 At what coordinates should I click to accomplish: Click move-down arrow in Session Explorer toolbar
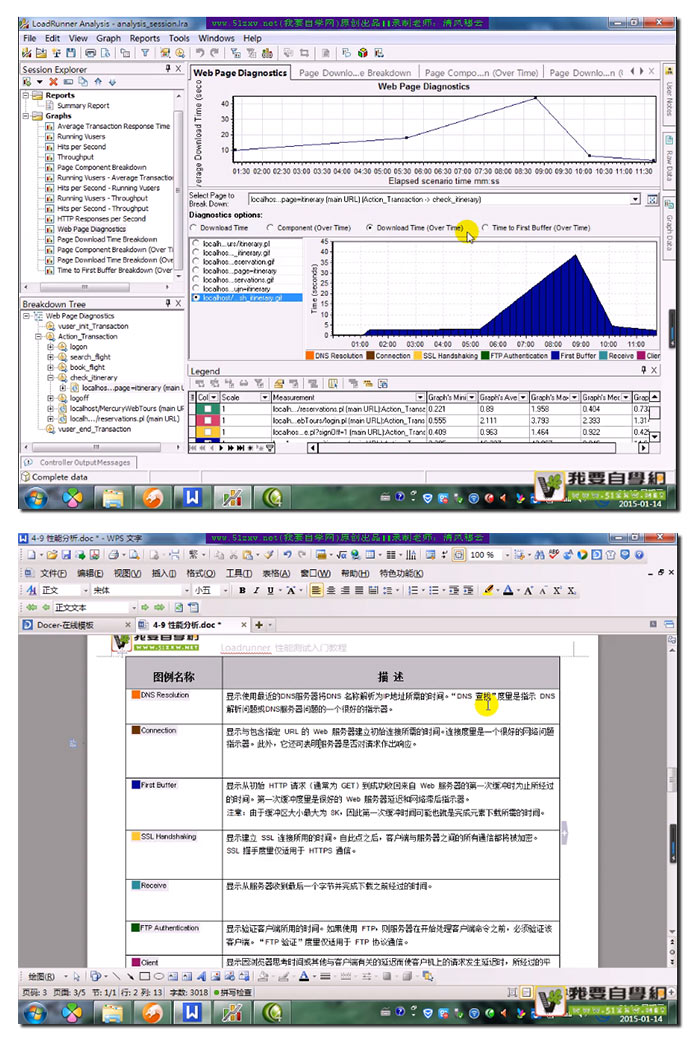tap(112, 82)
